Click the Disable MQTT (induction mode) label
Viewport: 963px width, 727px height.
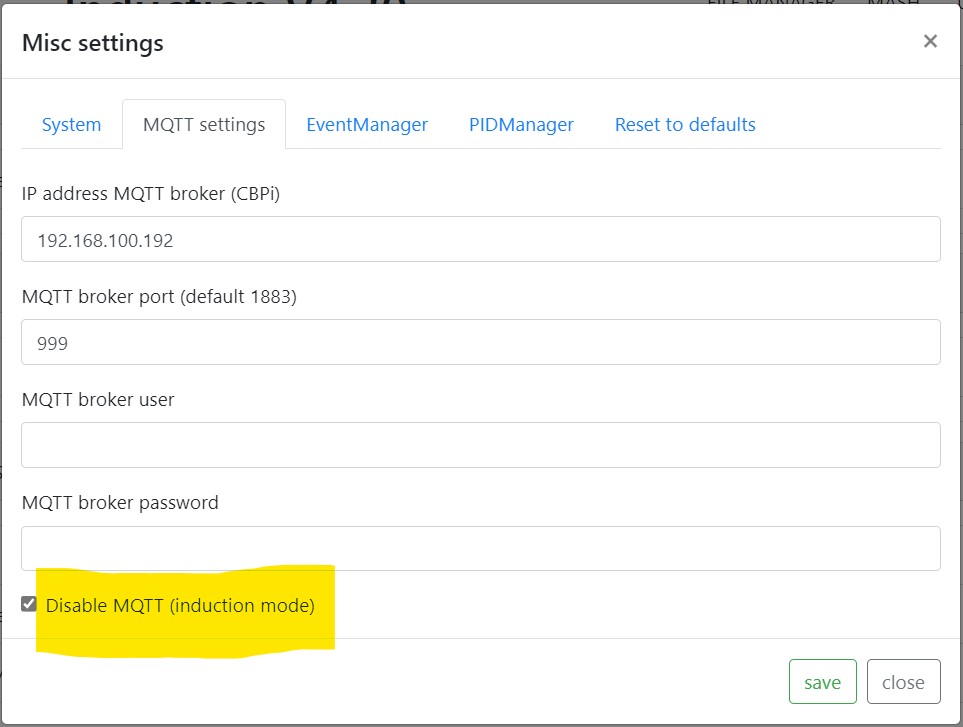[x=180, y=605]
